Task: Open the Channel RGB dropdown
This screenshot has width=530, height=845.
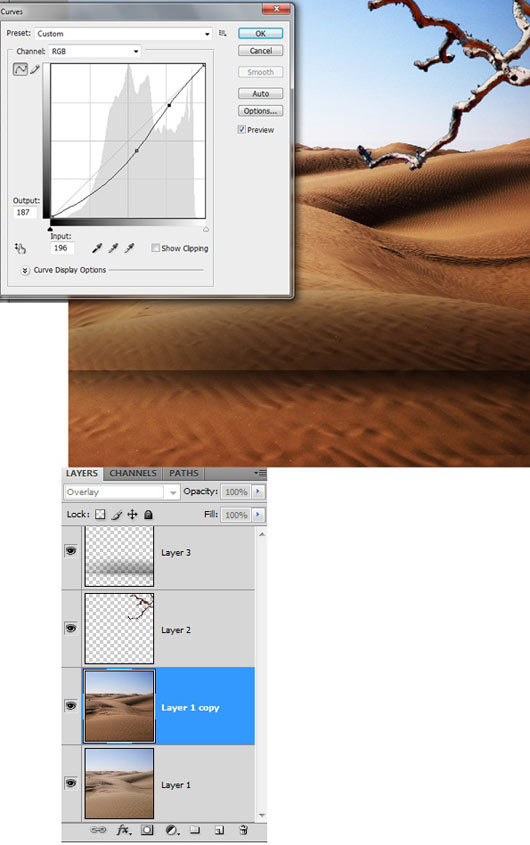Action: 95,51
